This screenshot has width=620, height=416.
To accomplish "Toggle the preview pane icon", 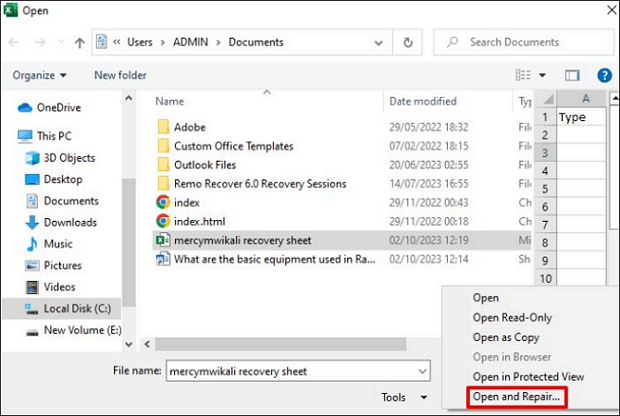I will coord(572,75).
